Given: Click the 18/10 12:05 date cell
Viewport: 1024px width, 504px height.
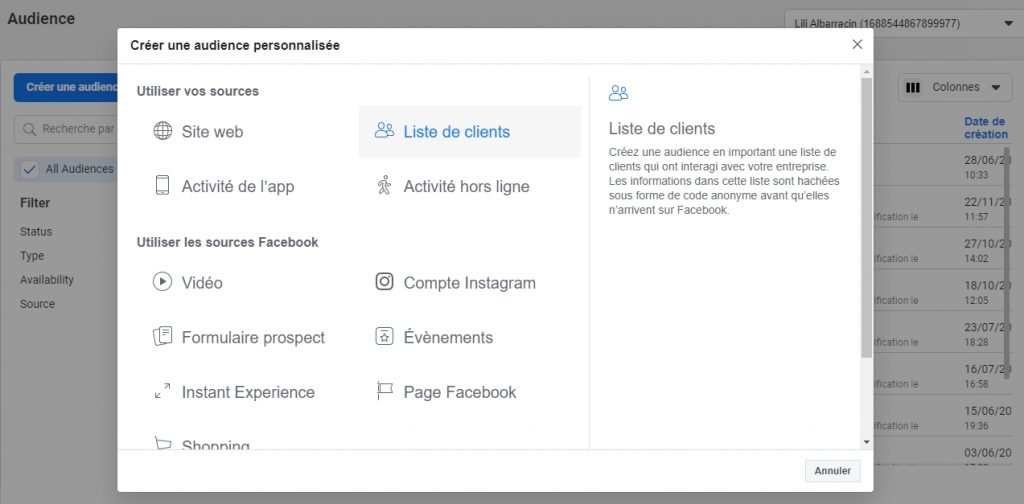Looking at the screenshot, I should point(985,292).
